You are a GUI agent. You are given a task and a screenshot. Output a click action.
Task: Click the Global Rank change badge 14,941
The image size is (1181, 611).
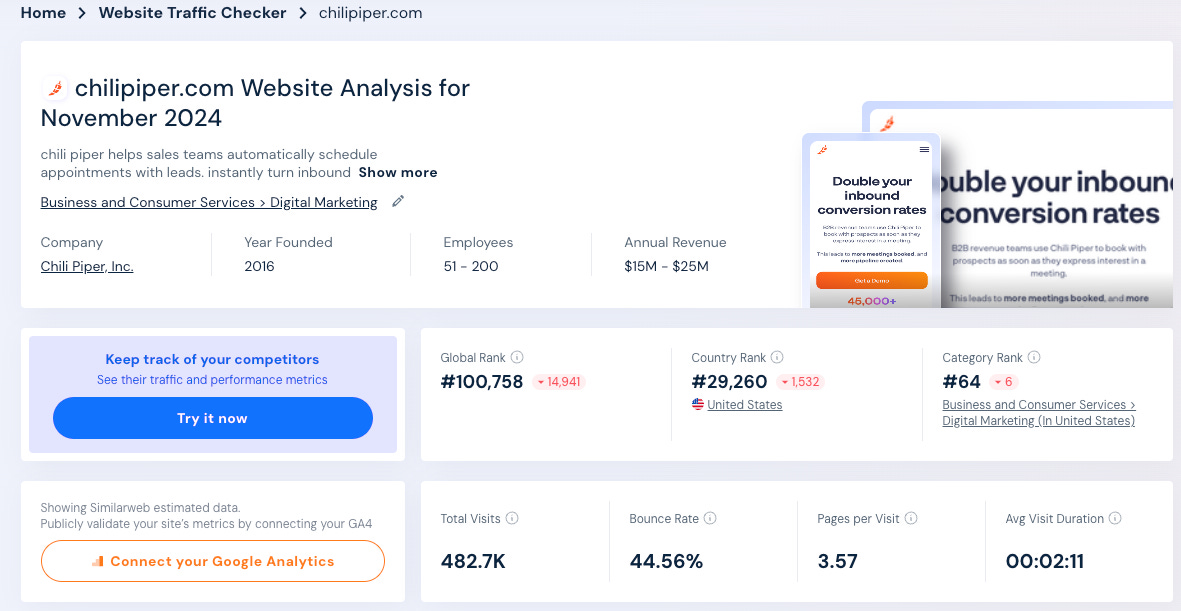(x=559, y=382)
